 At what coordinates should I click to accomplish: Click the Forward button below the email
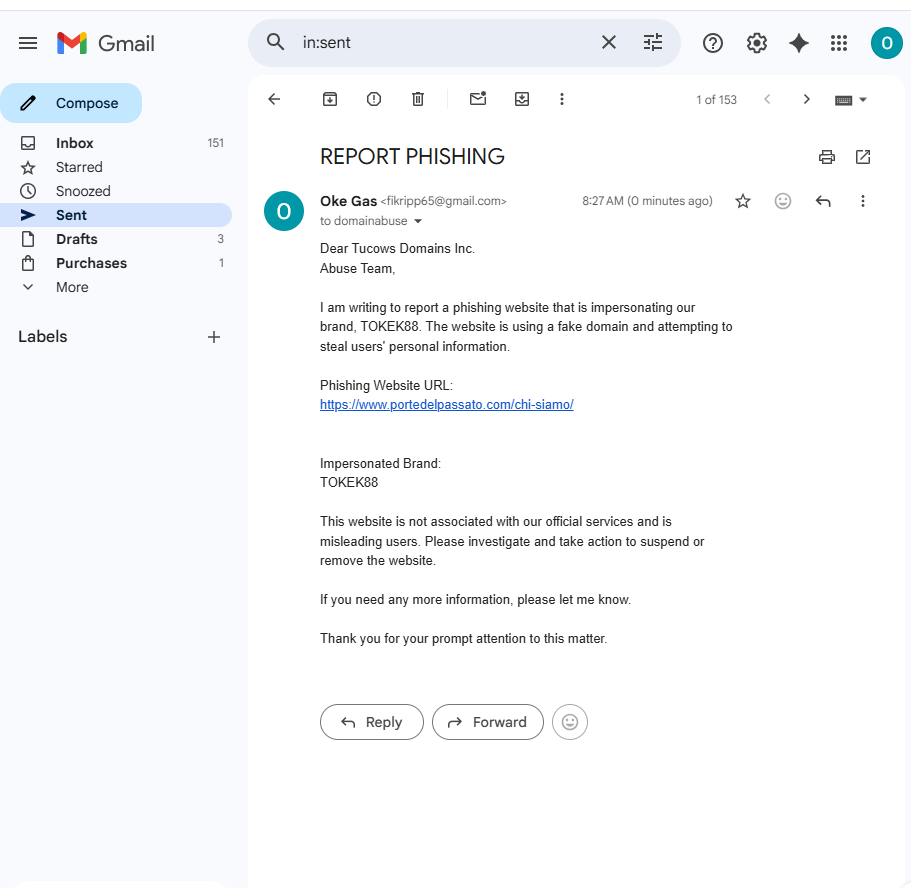tap(487, 722)
